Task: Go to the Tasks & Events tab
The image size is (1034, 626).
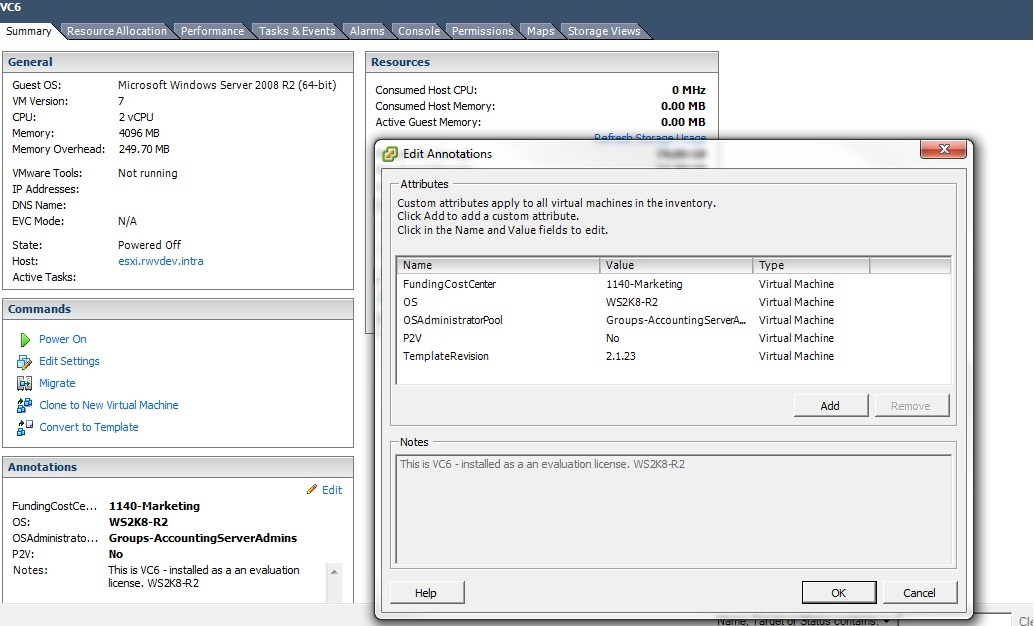Action: (x=297, y=31)
